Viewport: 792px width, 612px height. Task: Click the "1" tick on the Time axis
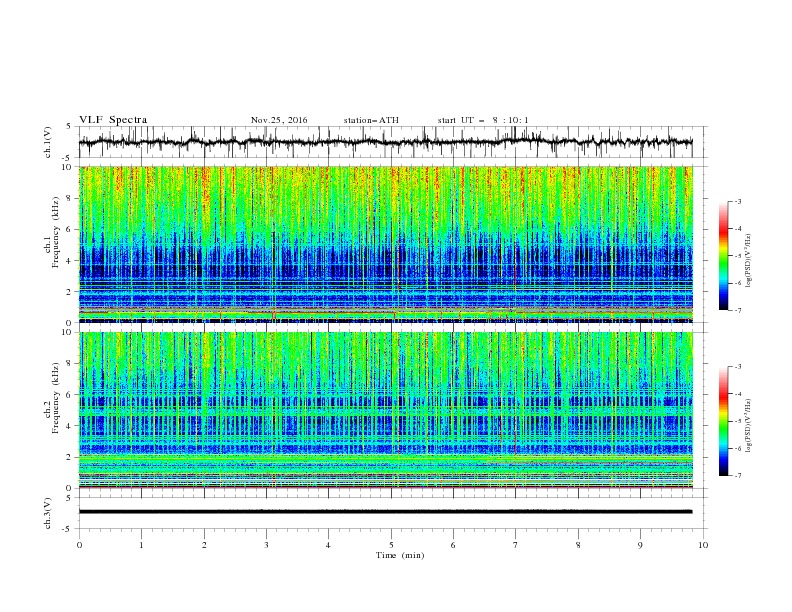click(x=142, y=545)
